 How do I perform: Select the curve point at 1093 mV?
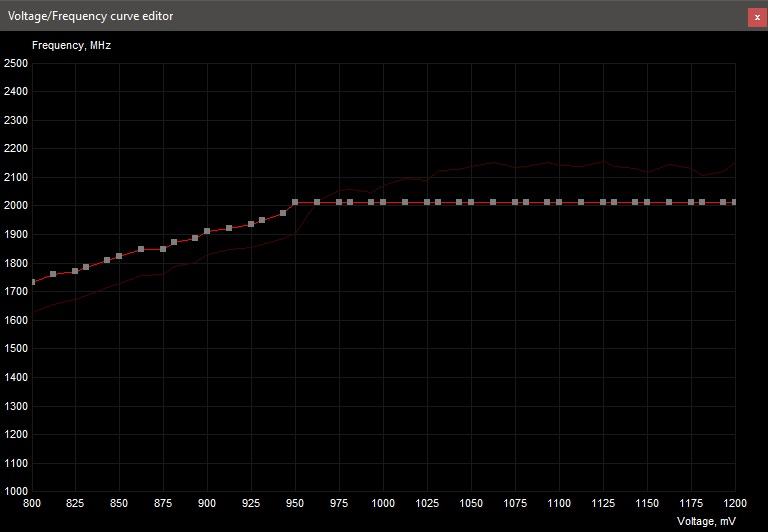[x=547, y=202]
